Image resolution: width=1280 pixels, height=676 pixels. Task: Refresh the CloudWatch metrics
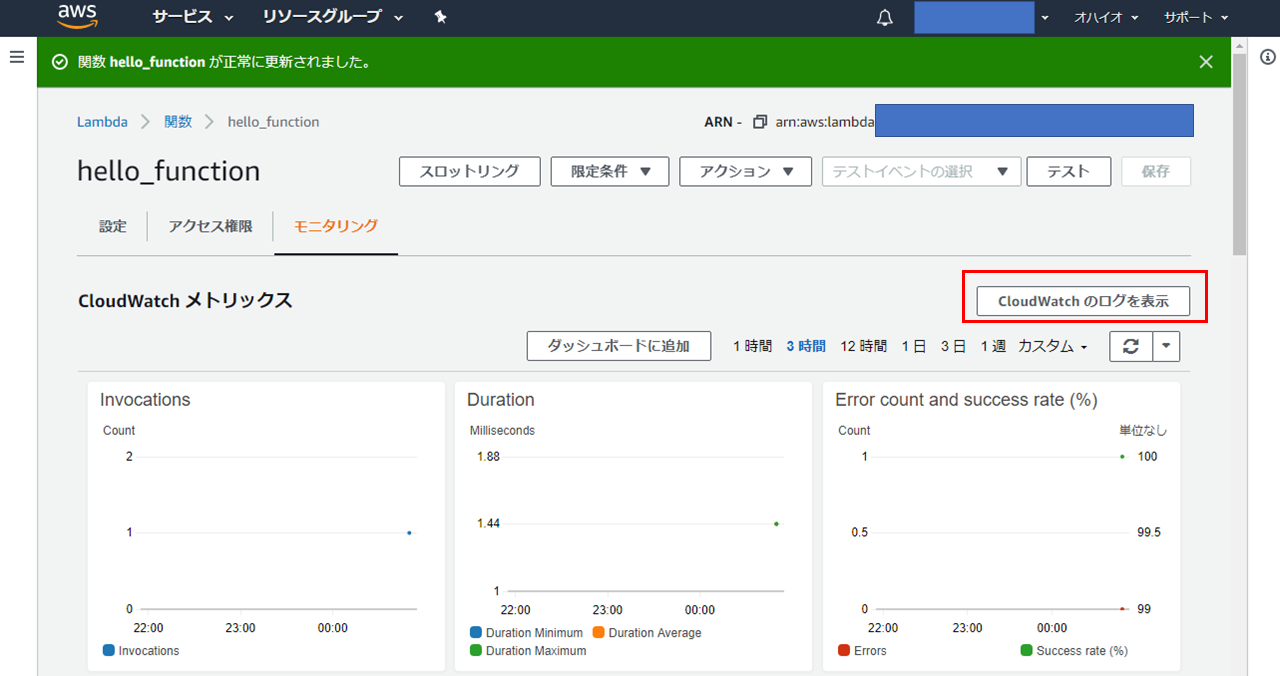[x=1131, y=346]
